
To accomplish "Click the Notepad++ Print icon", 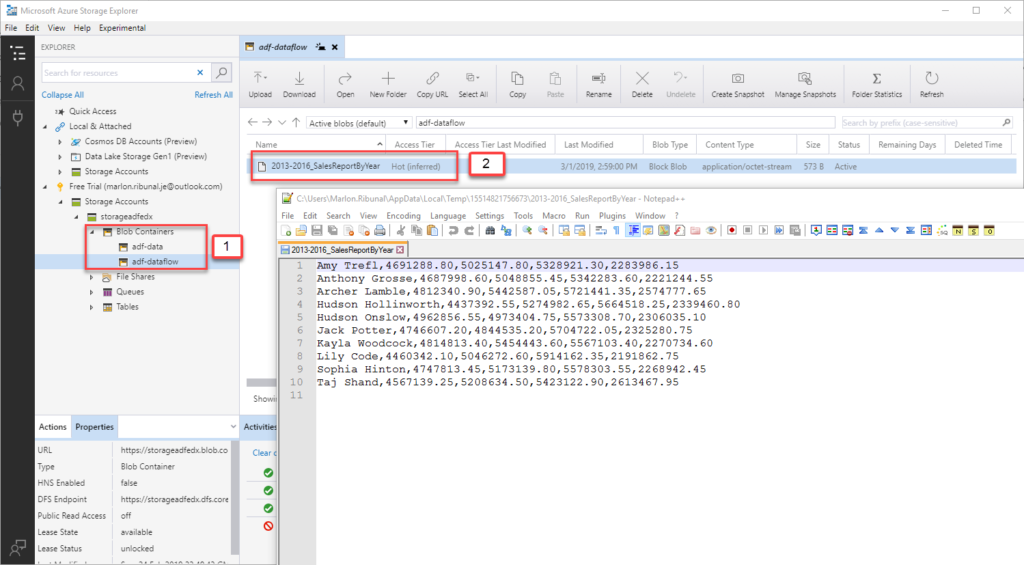I will click(379, 231).
